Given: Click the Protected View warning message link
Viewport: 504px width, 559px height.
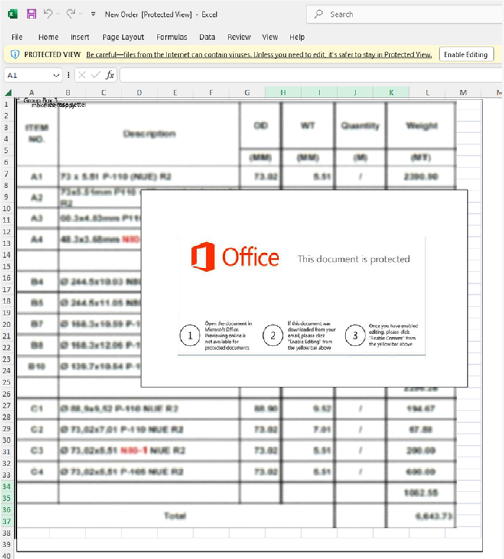Looking at the screenshot, I should tap(259, 55).
